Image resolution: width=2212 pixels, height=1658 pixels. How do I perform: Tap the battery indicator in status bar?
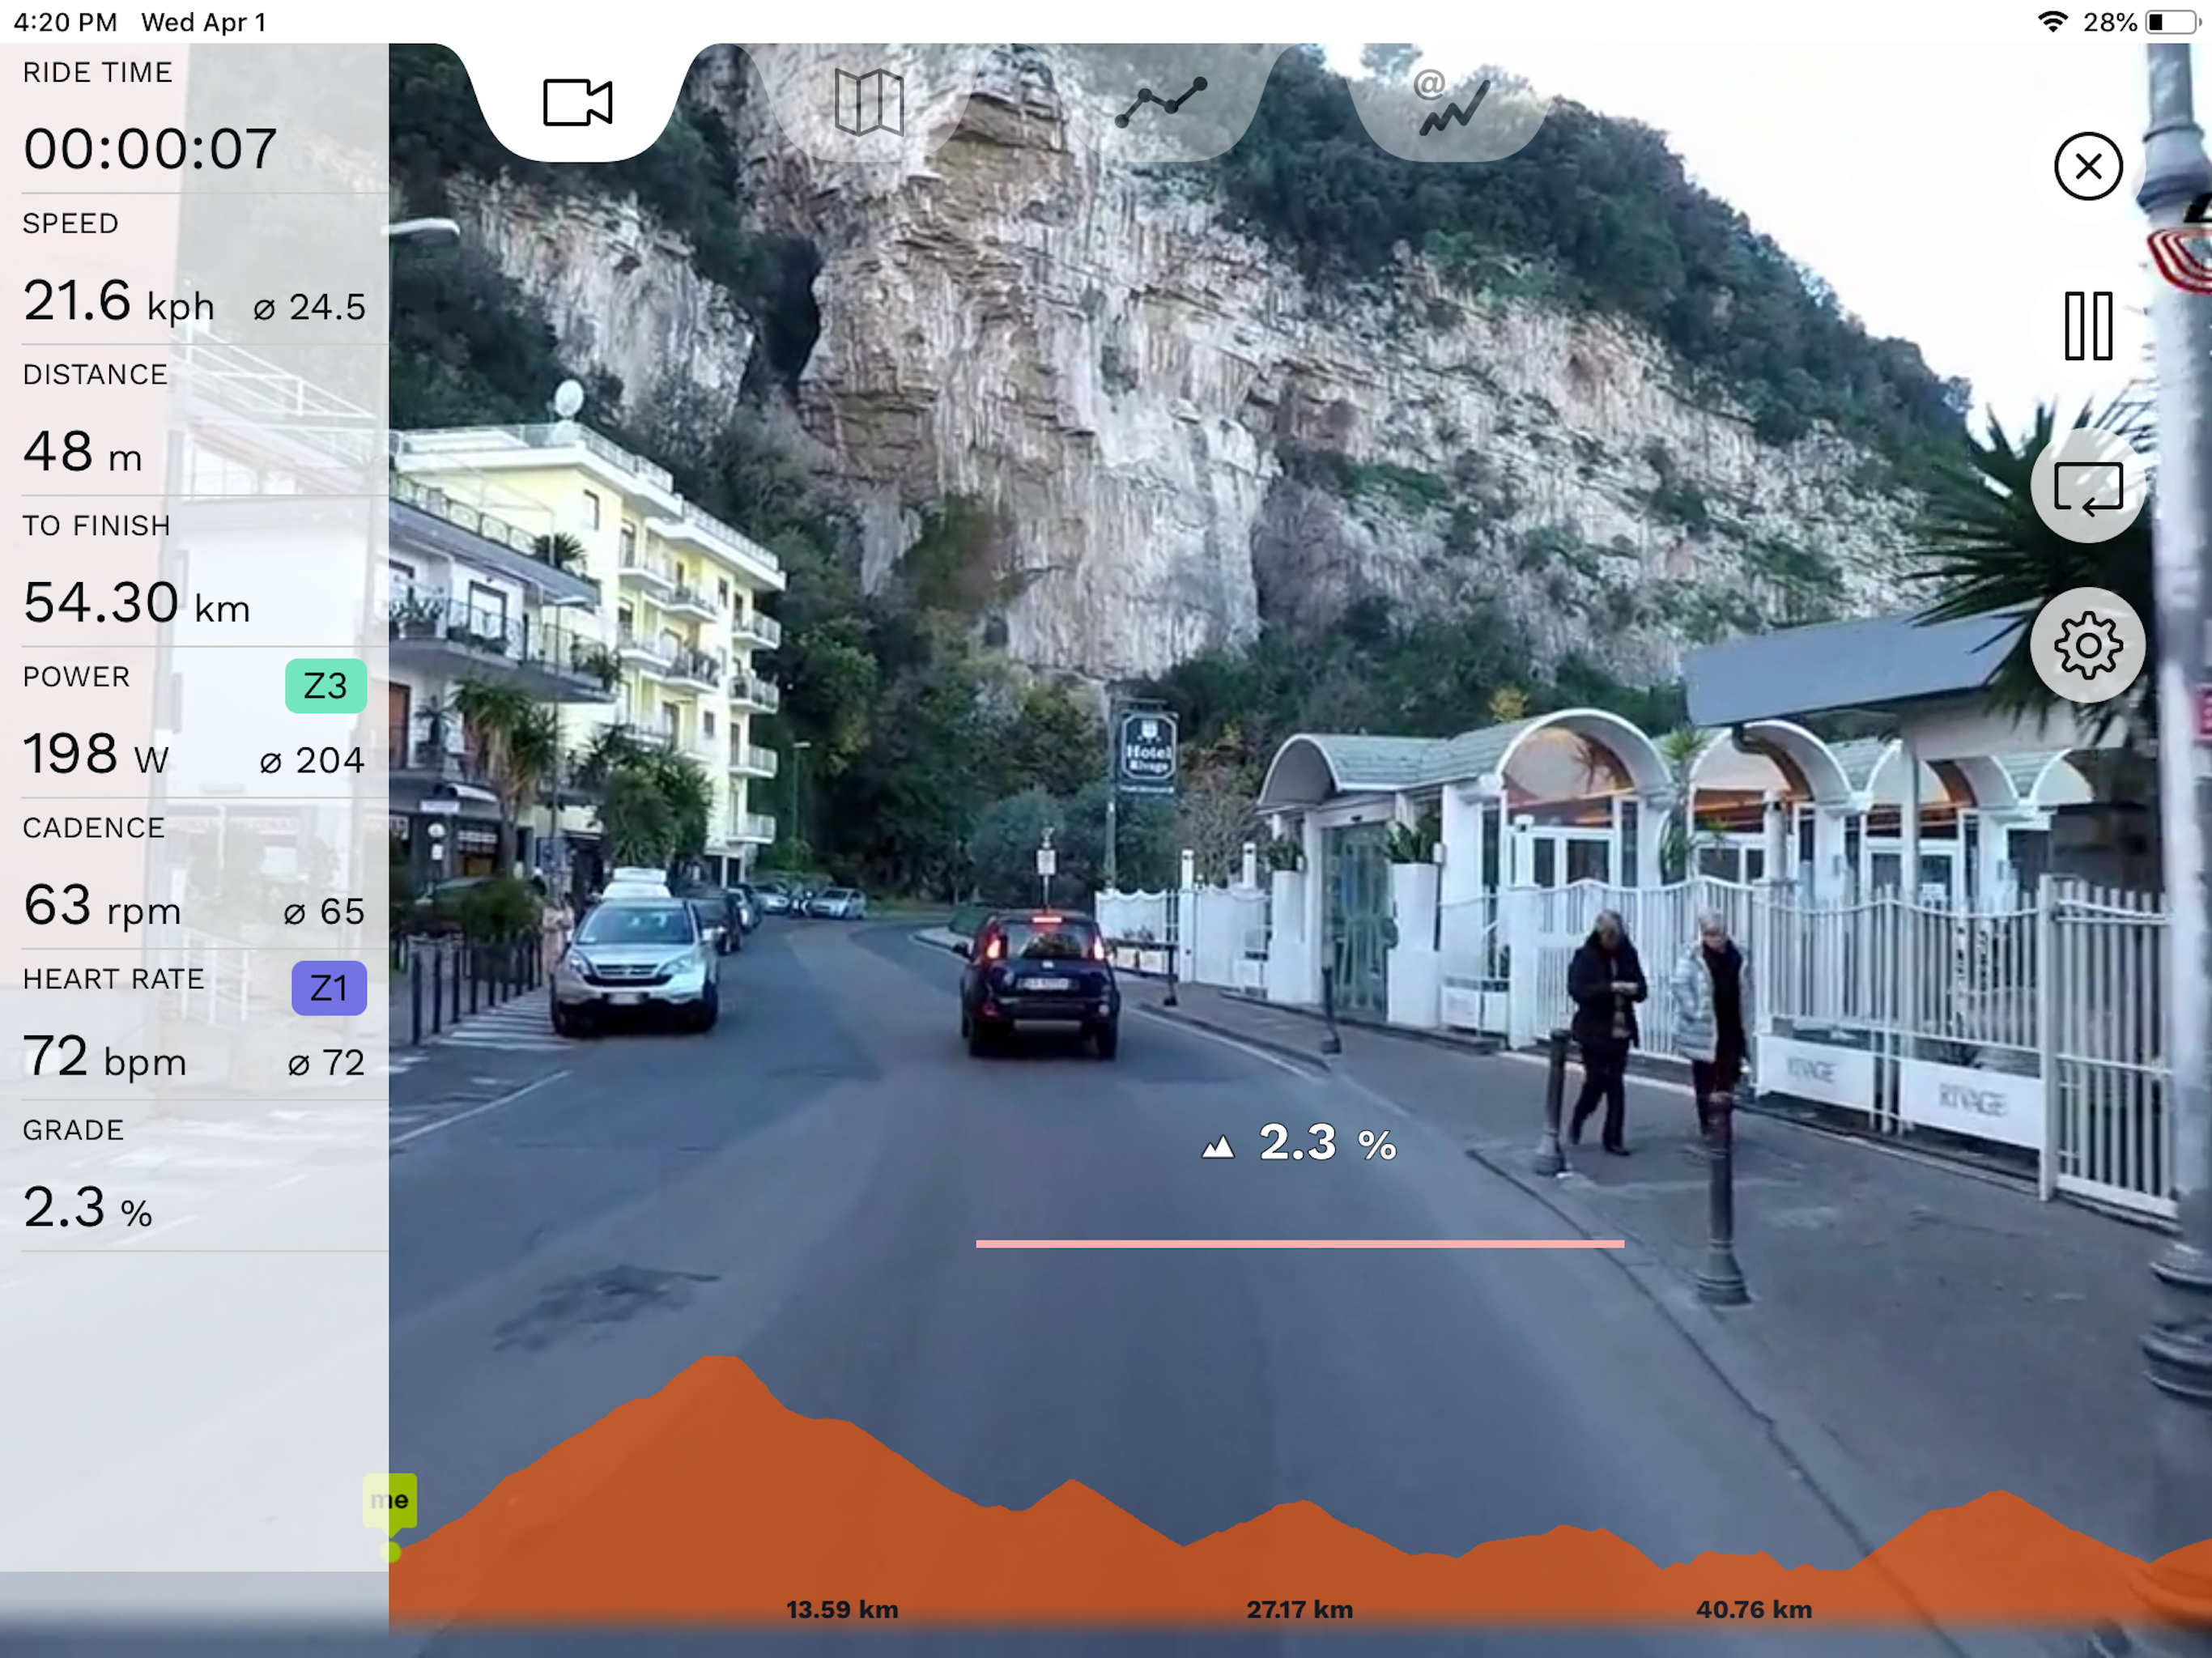pos(2171,22)
